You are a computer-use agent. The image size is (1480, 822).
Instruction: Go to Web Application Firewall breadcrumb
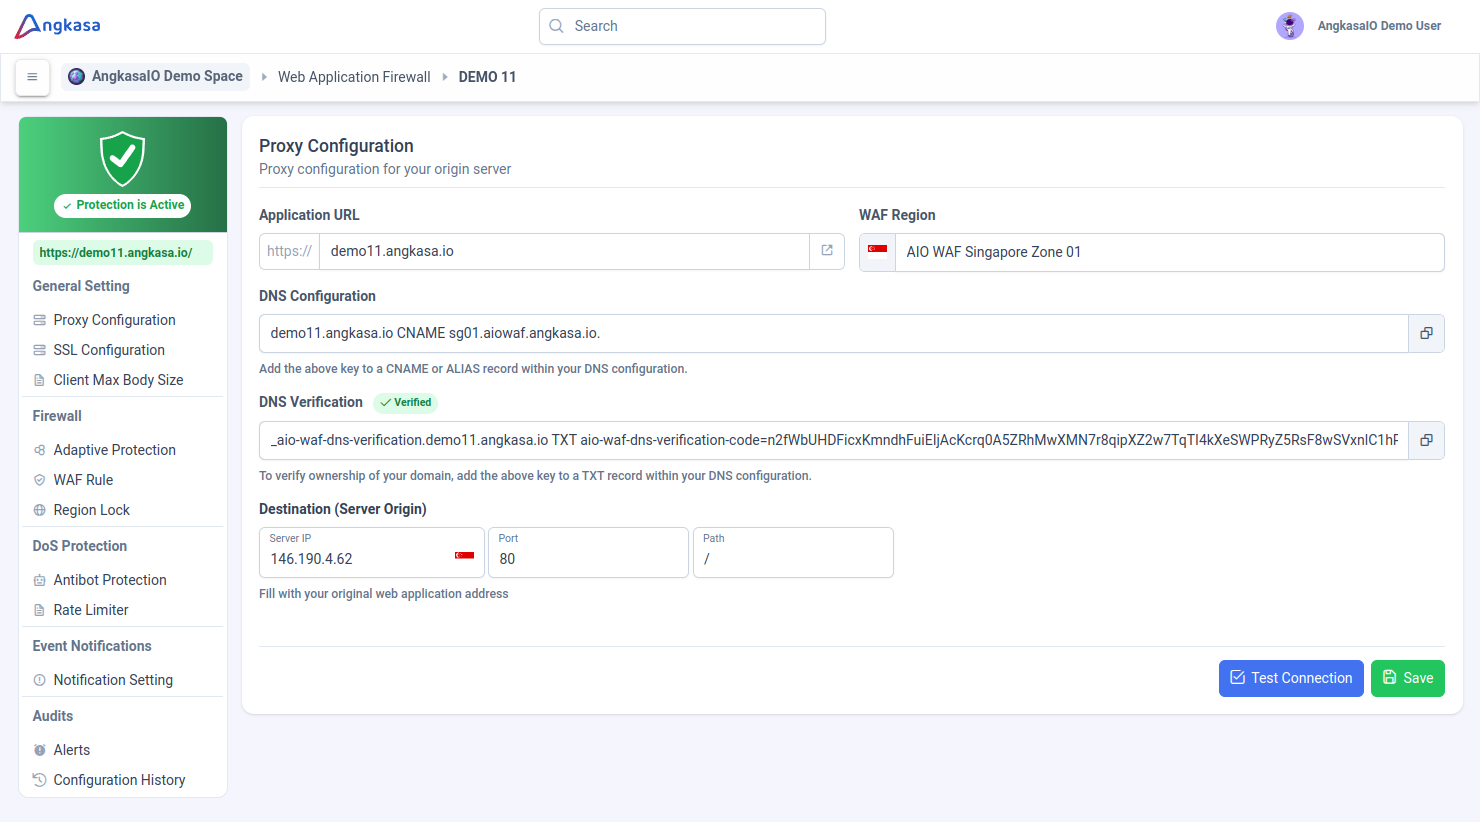click(354, 77)
